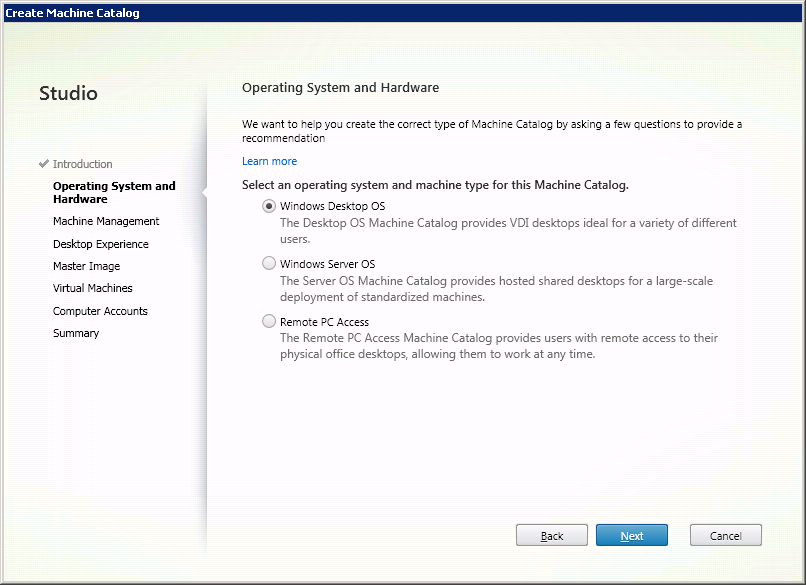Select the Virtual Machines step
The width and height of the screenshot is (806, 585).
93,288
